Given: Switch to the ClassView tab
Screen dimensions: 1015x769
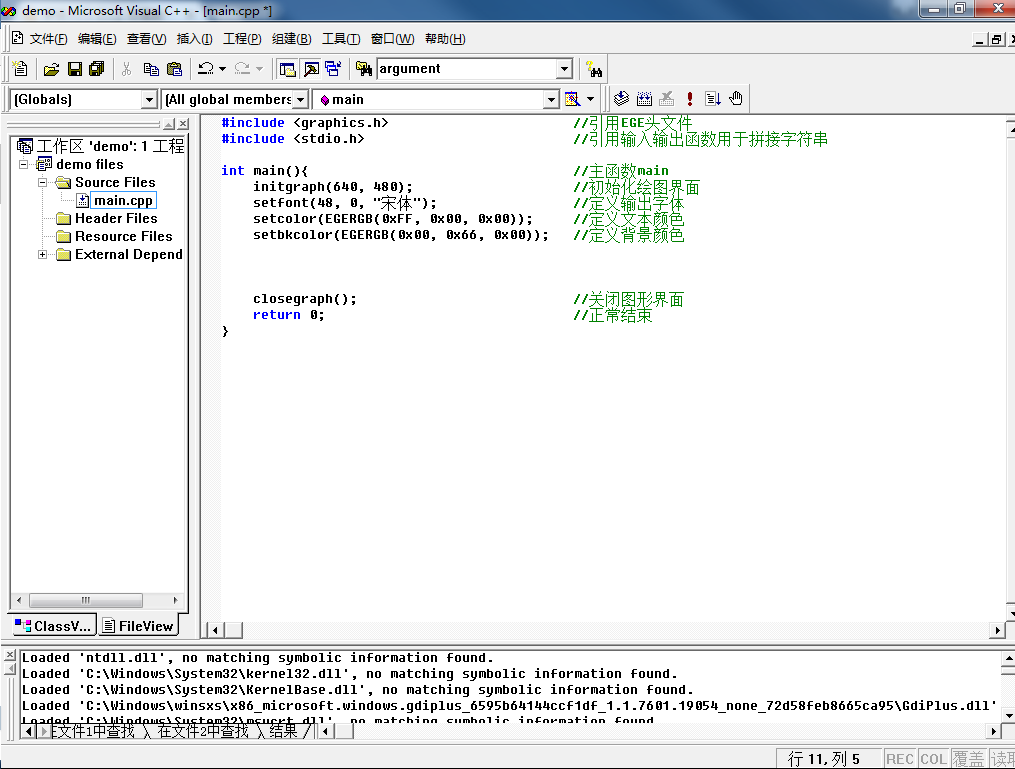Looking at the screenshot, I should 54,626.
